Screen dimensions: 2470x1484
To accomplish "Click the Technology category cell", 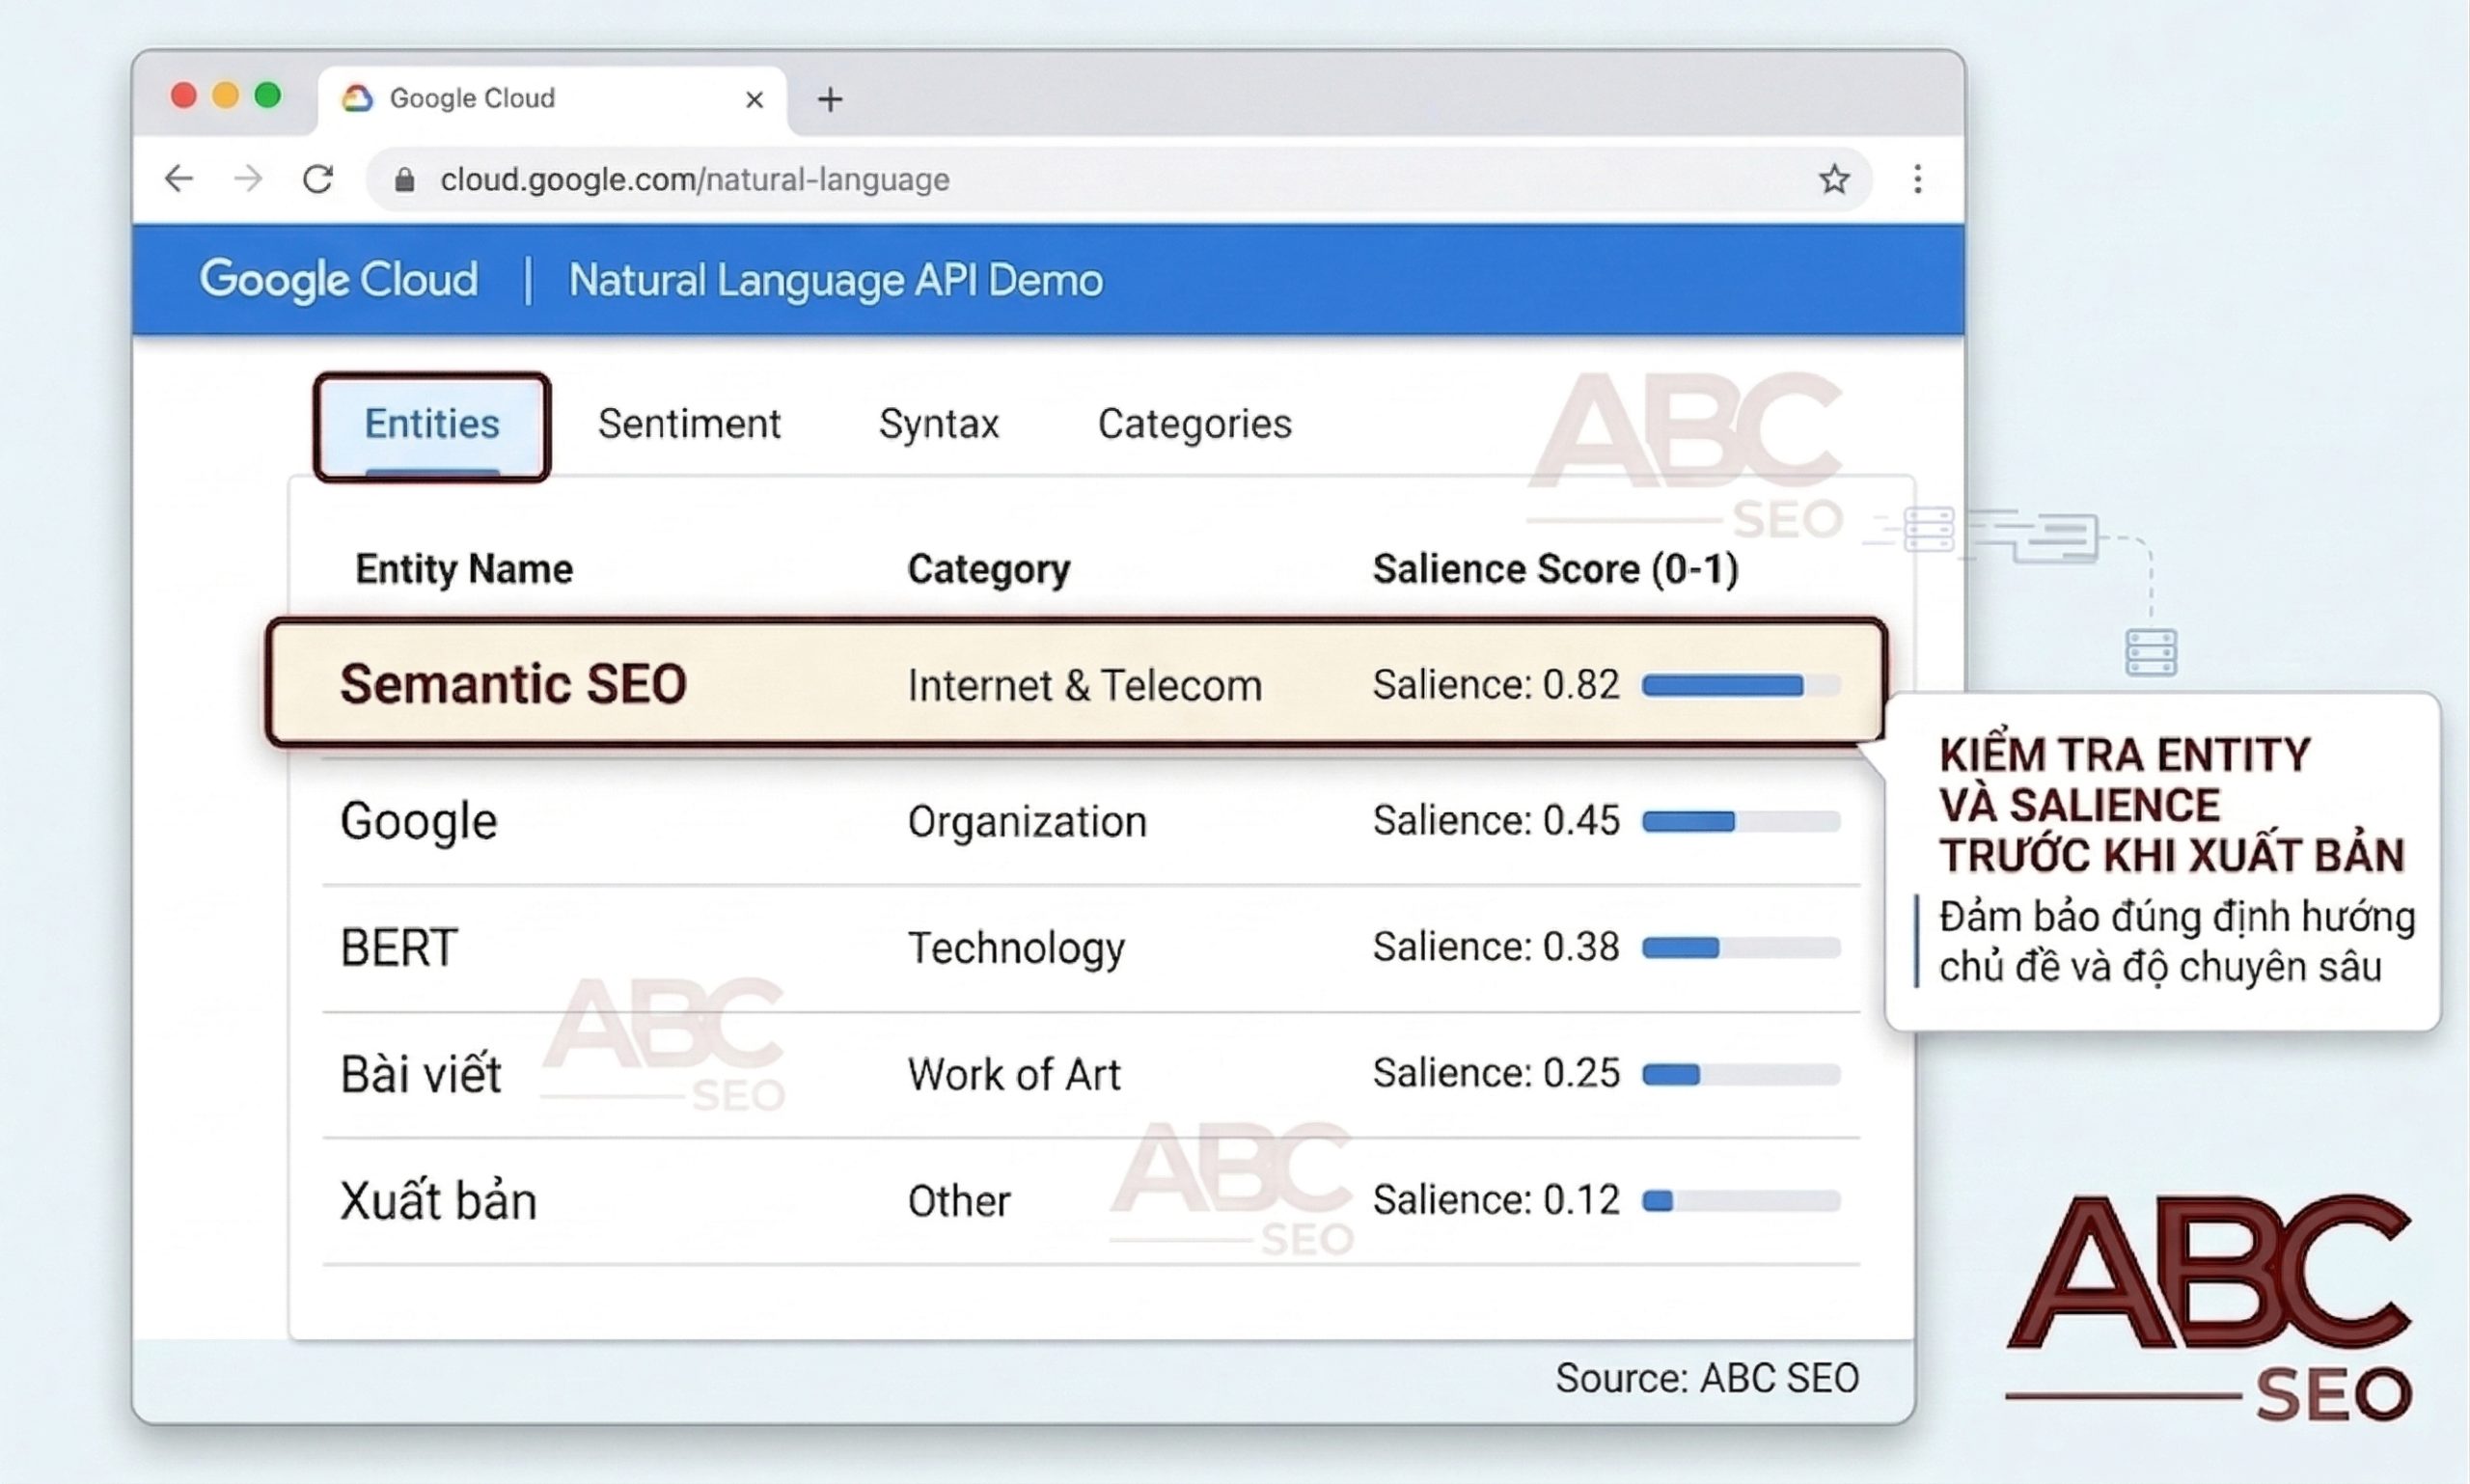I will 1016,948.
